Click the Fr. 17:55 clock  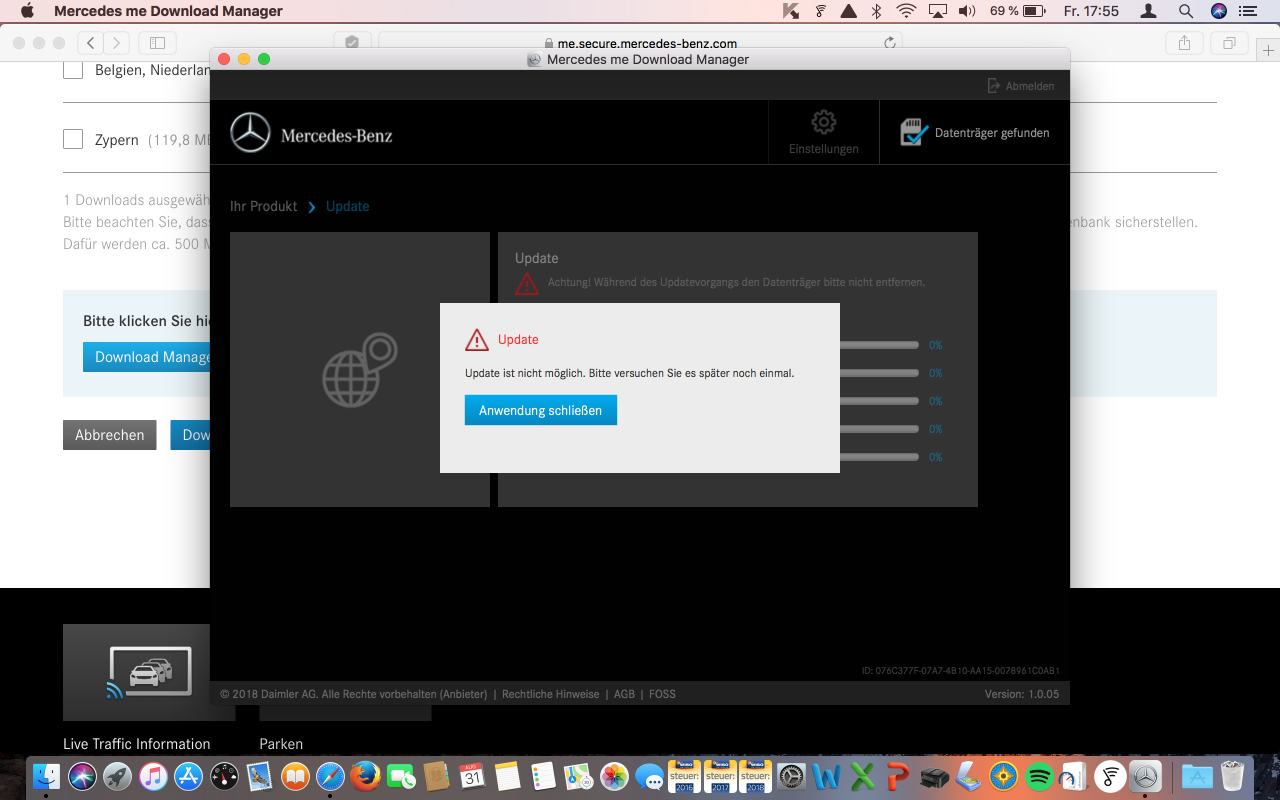click(1092, 11)
